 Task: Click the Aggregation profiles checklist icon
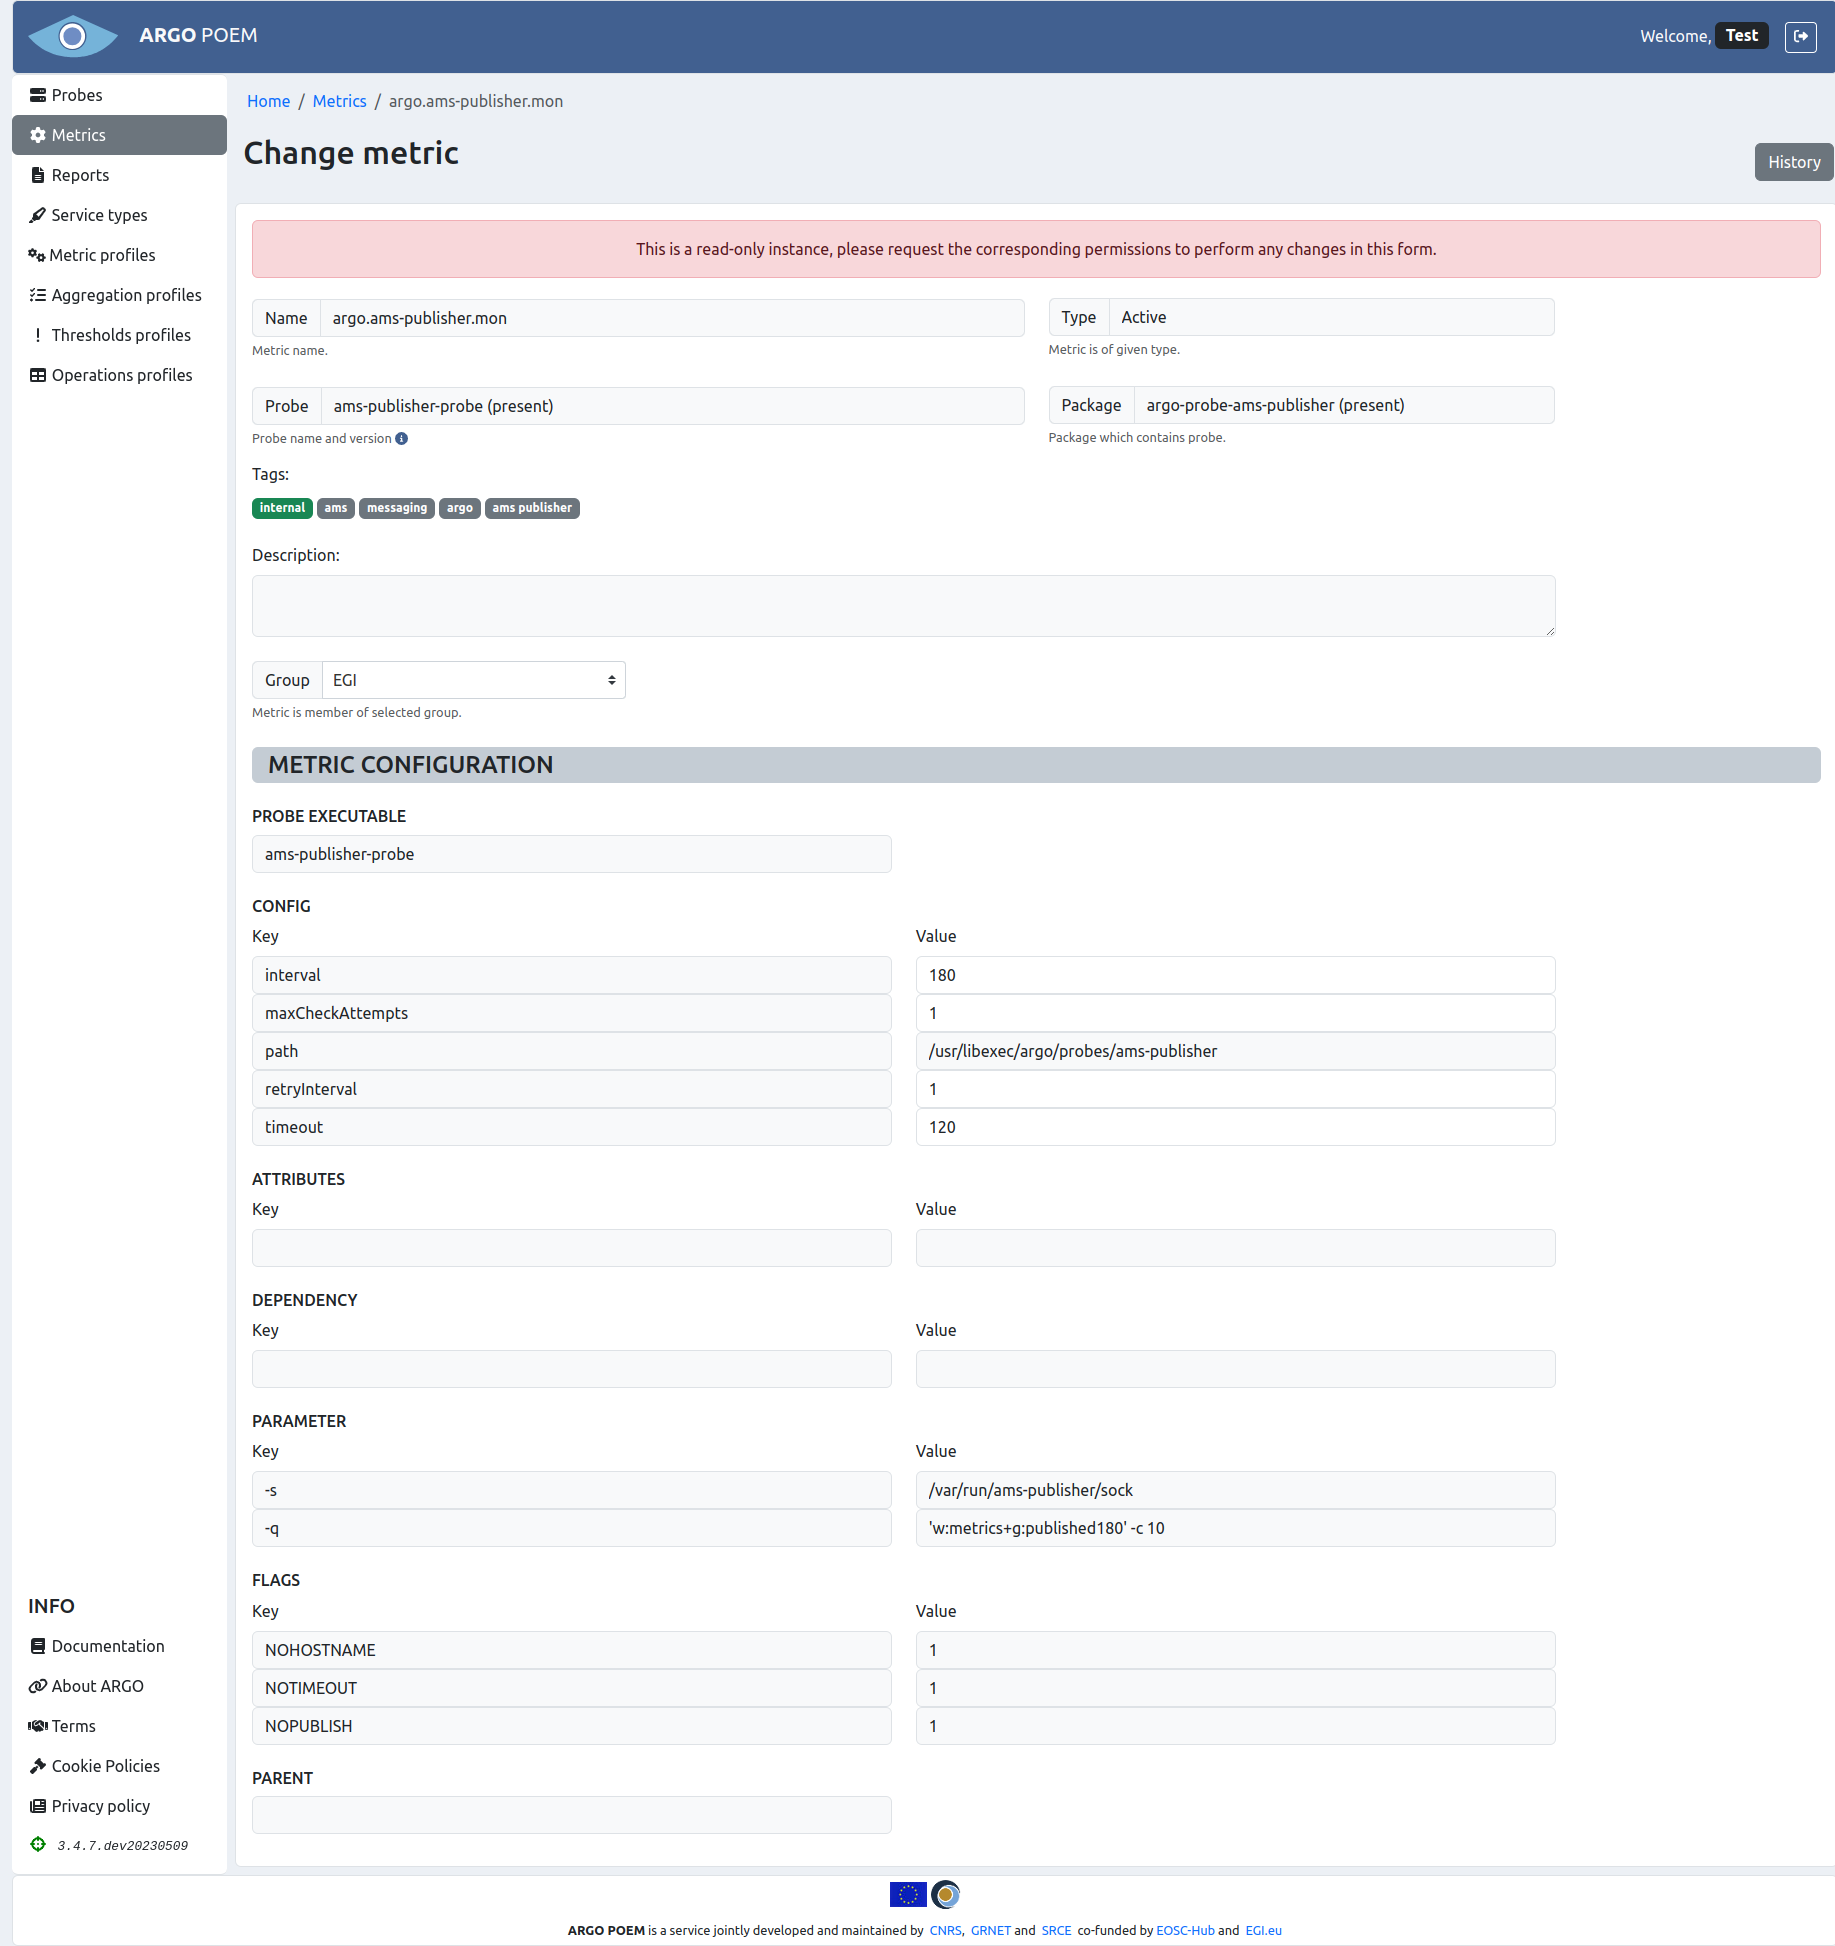[x=38, y=294]
